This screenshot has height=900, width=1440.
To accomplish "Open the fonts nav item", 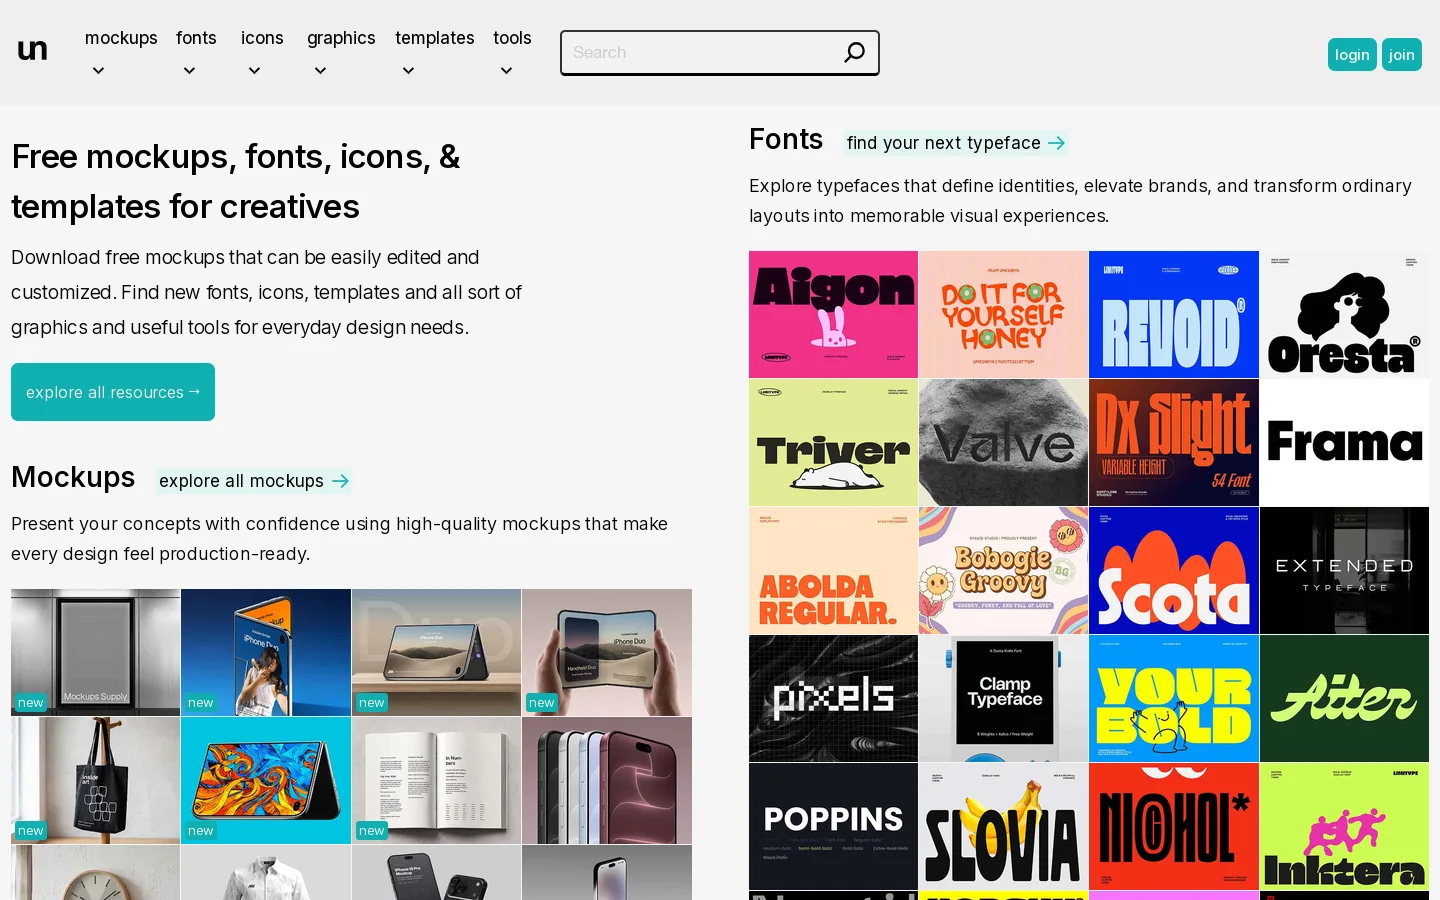I will pos(196,38).
